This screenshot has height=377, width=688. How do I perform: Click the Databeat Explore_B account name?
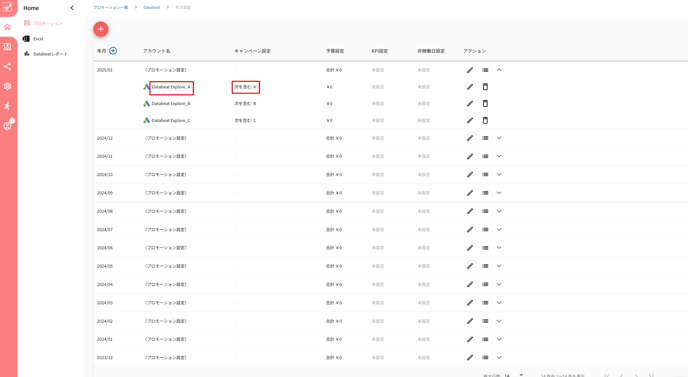[x=171, y=104]
